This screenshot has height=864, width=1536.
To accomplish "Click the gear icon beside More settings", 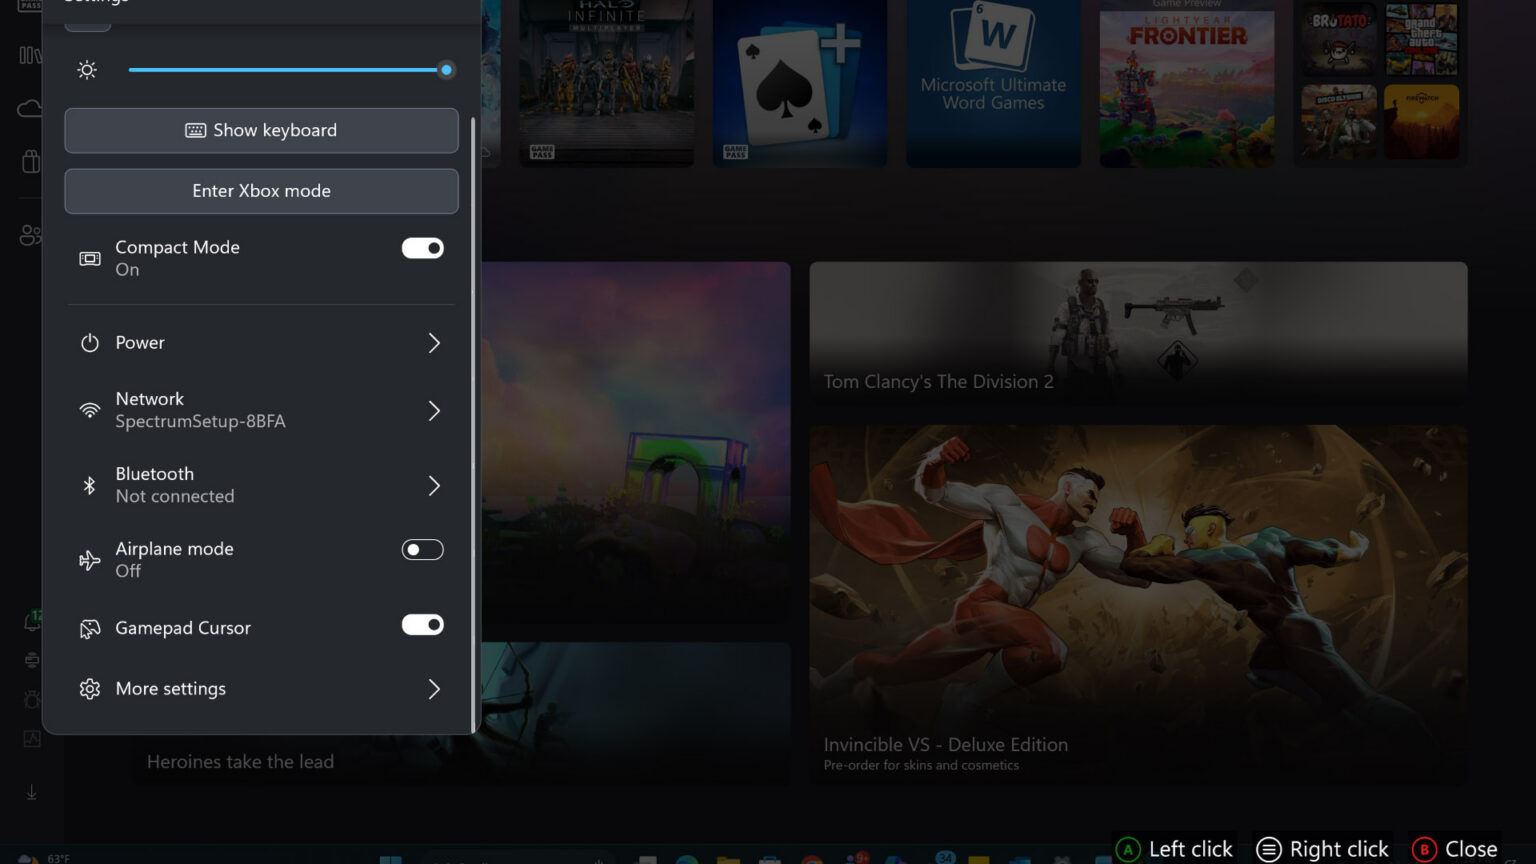I will (x=90, y=689).
